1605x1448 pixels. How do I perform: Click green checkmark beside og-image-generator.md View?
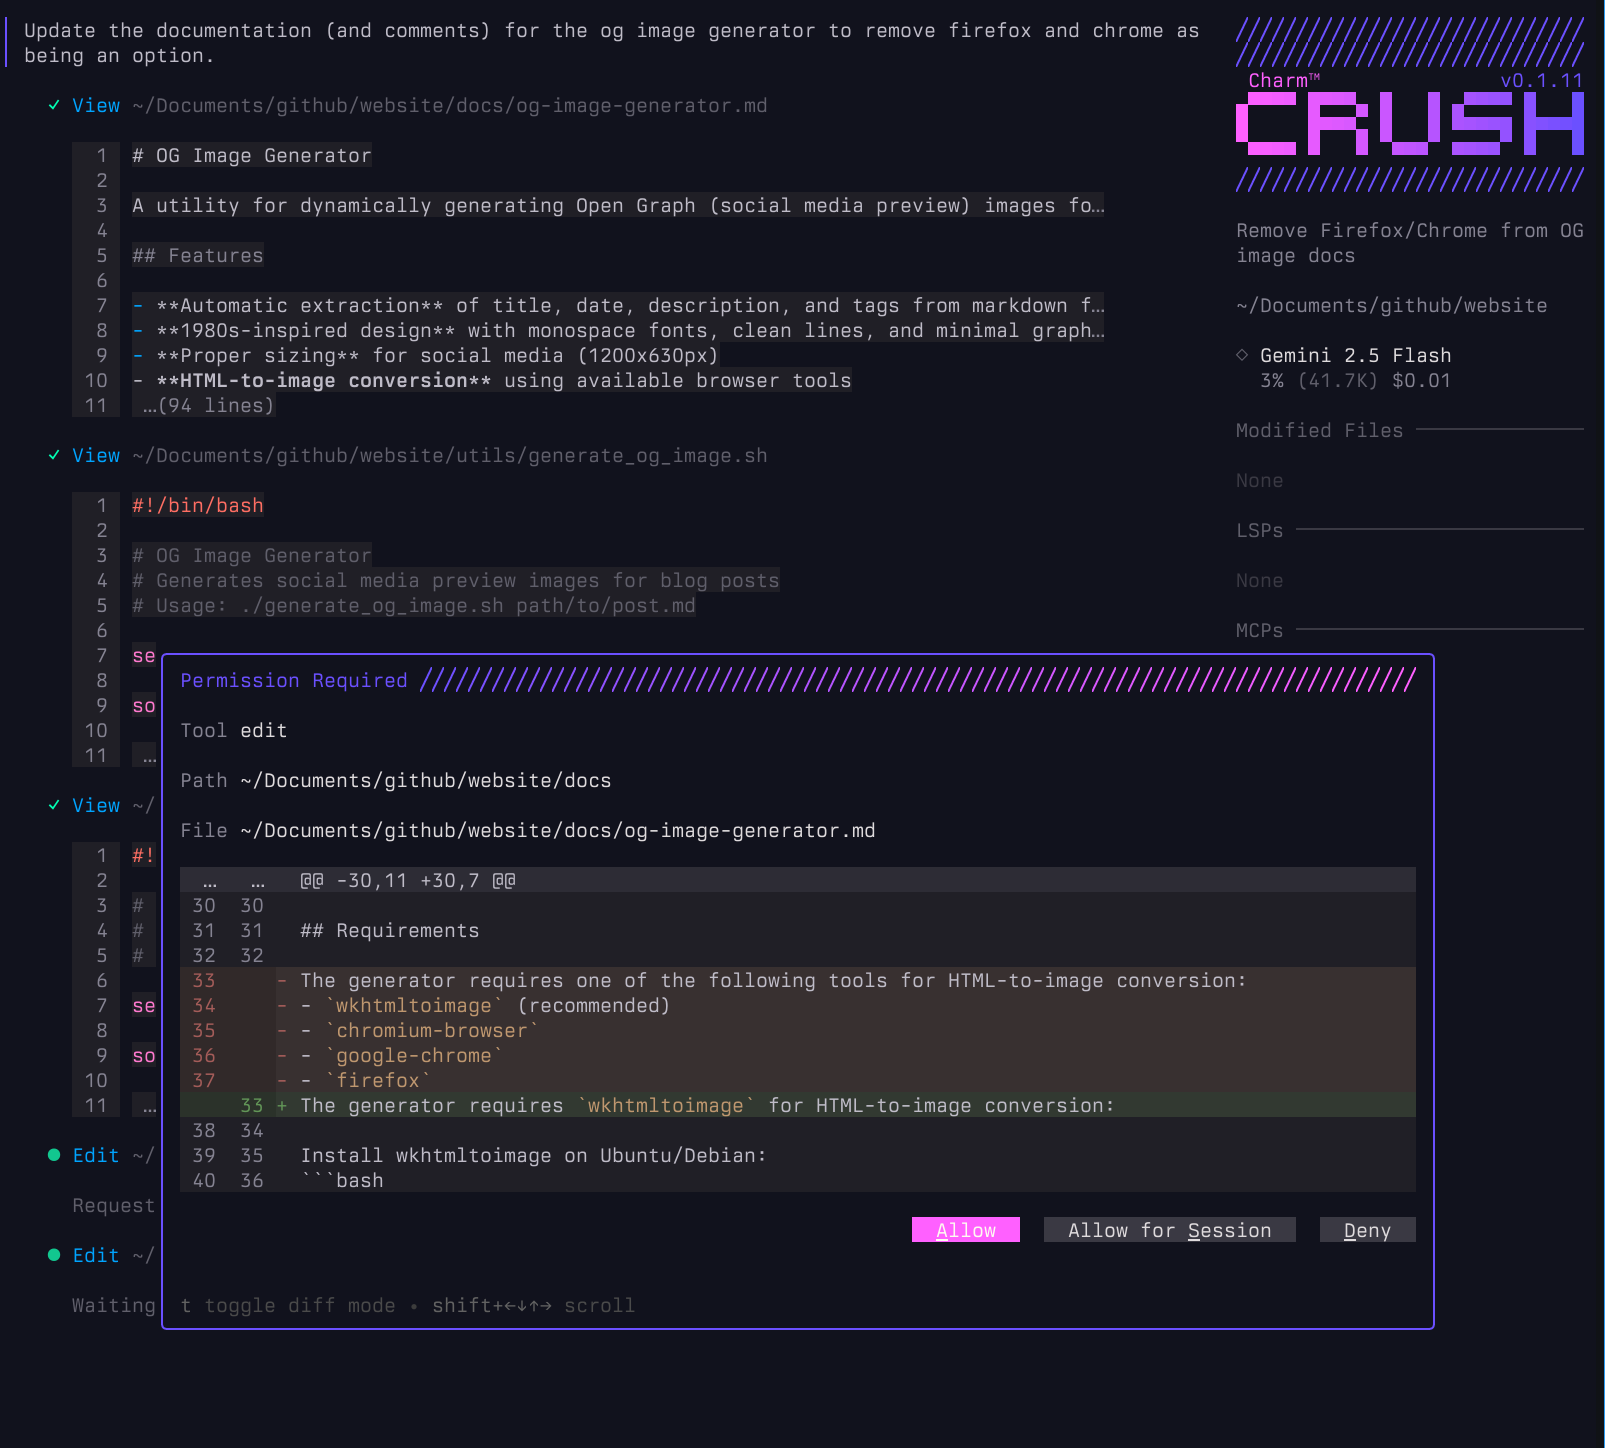[x=54, y=105]
